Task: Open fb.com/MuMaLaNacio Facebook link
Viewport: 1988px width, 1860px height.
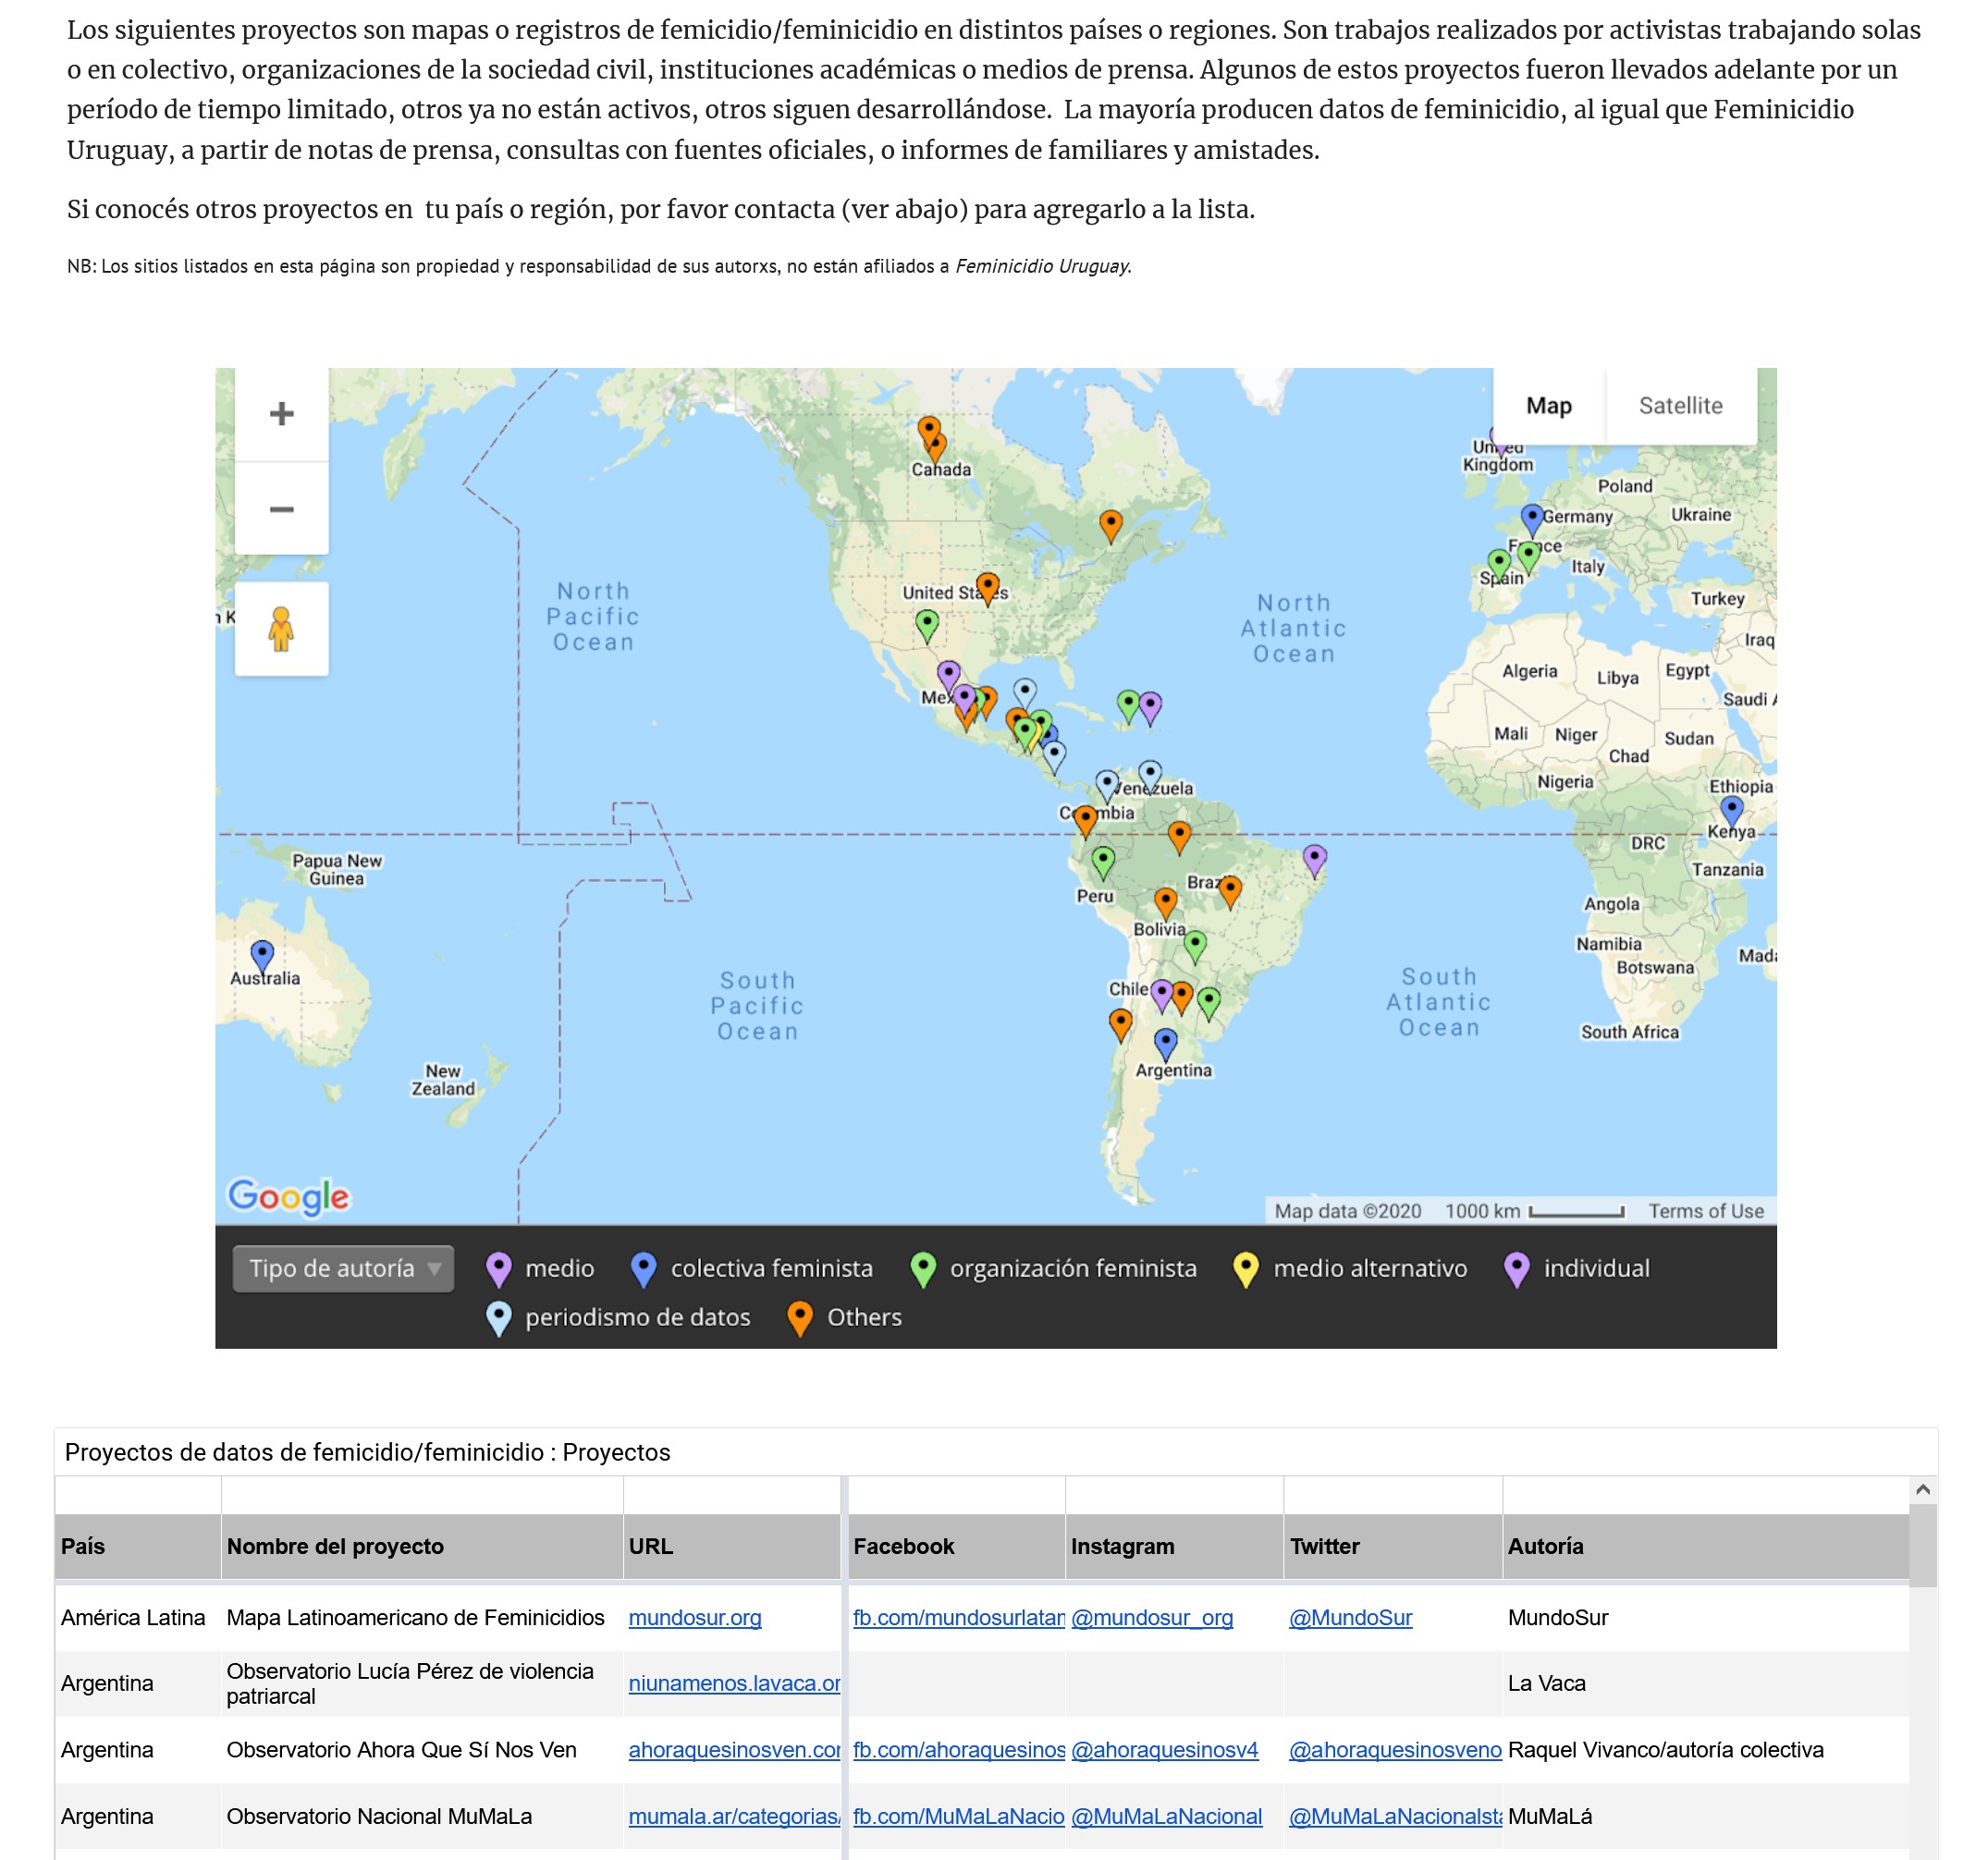Action: pos(958,1817)
